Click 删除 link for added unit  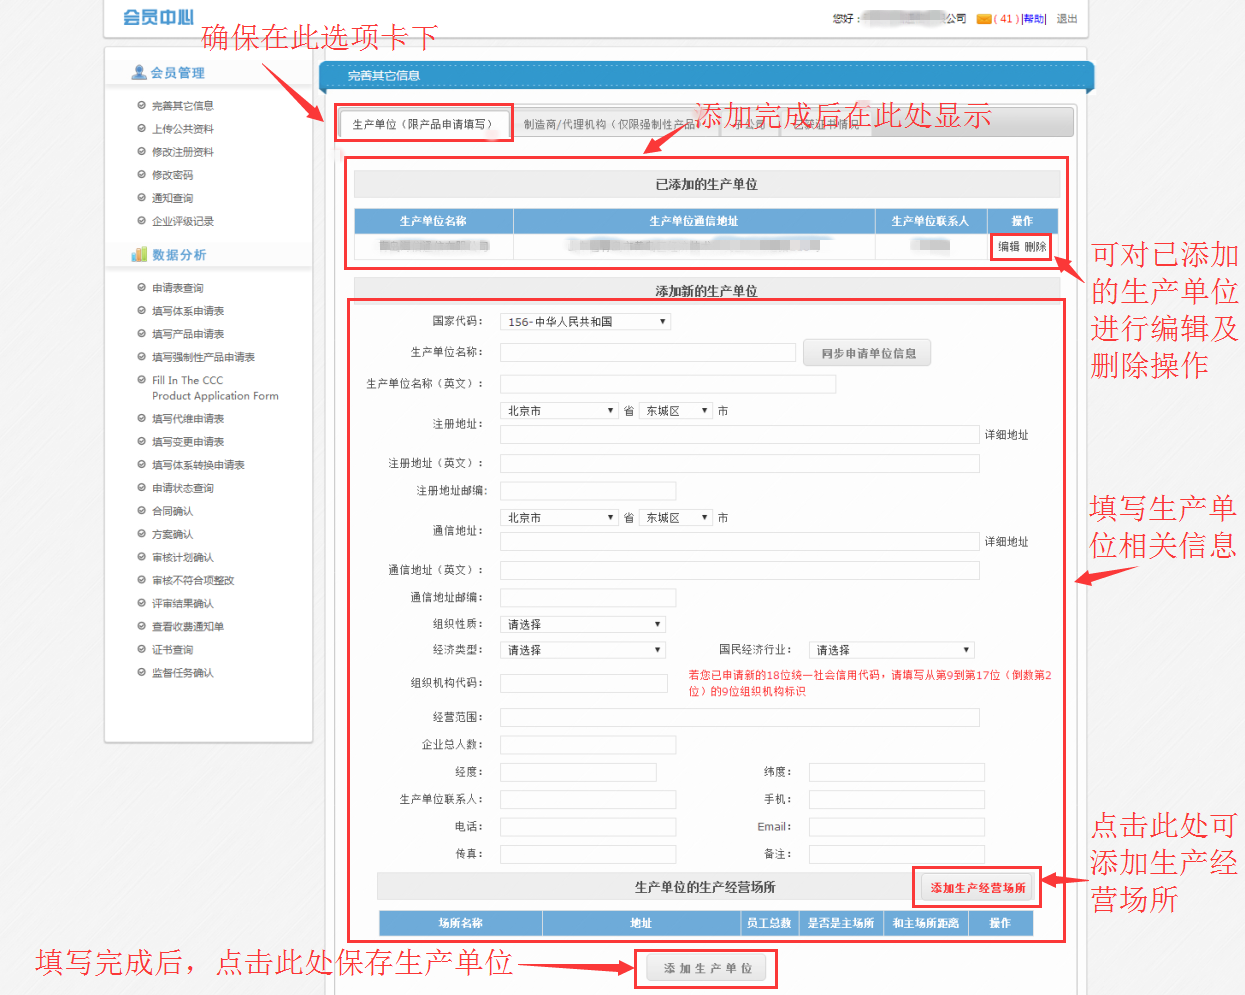[x=1035, y=247]
